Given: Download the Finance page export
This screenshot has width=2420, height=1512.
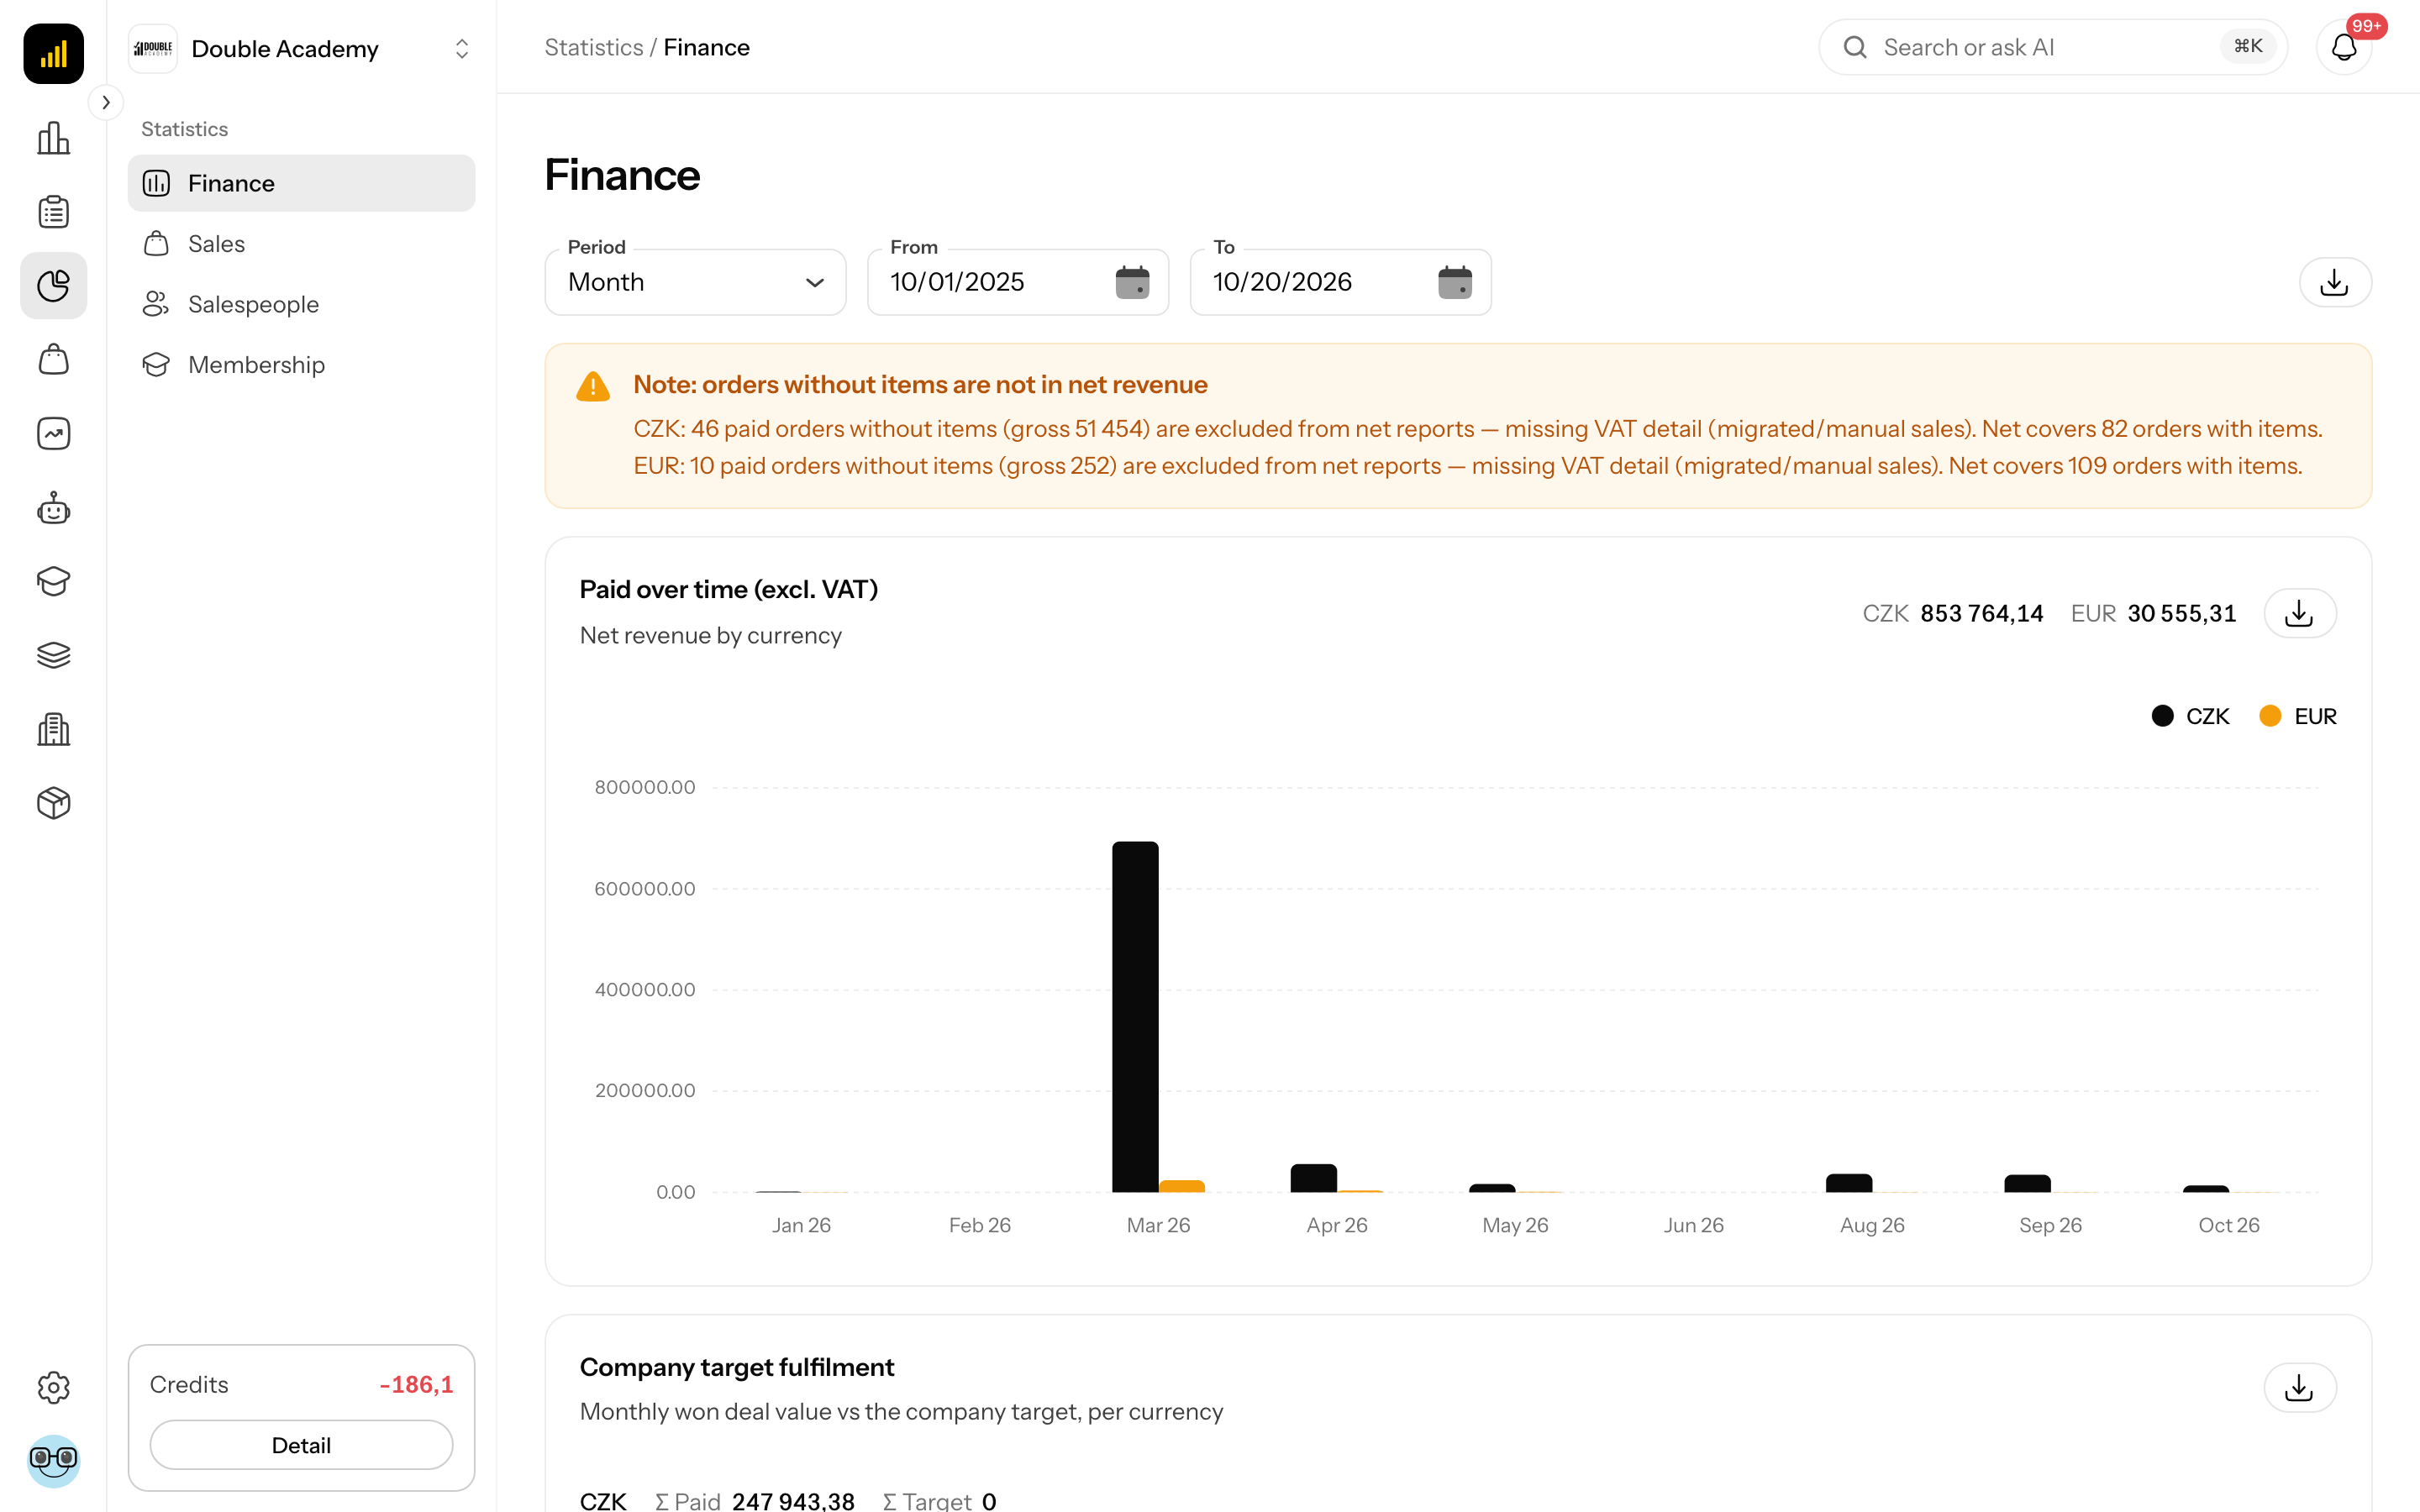Looking at the screenshot, I should (x=2335, y=282).
